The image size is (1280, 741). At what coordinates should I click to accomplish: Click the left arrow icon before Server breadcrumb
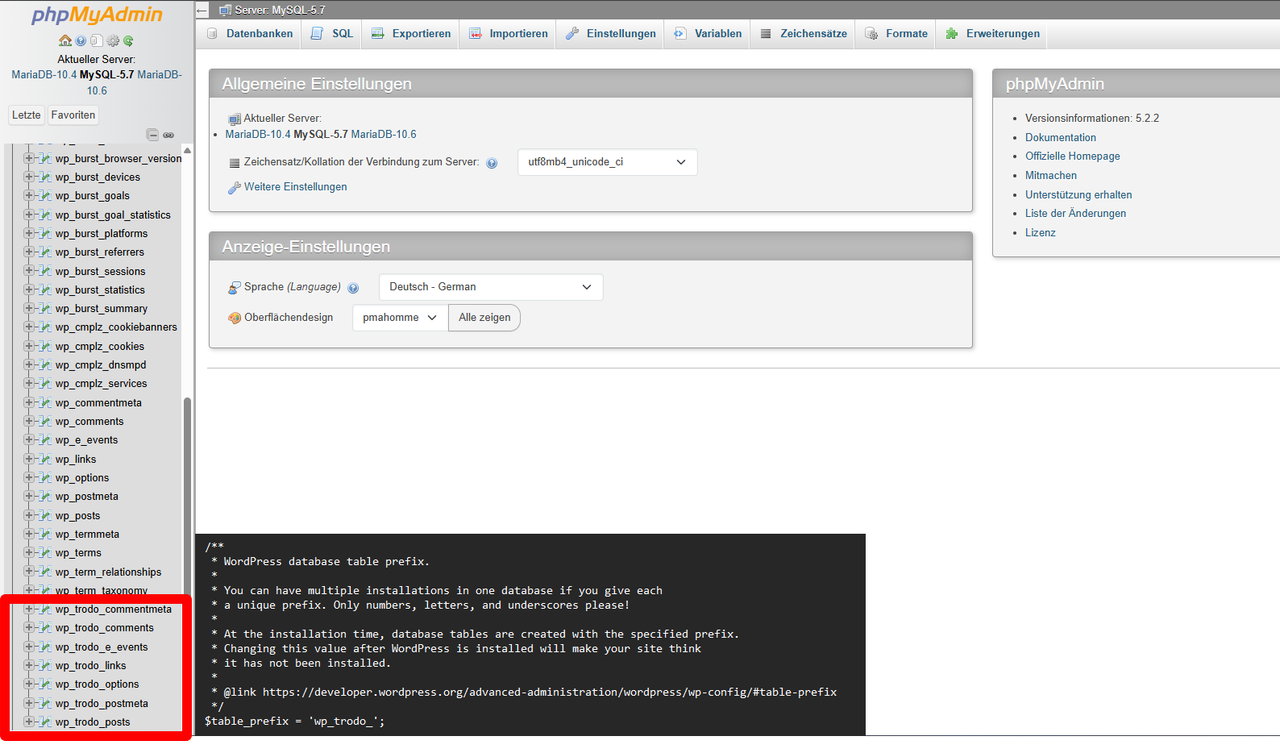(202, 10)
